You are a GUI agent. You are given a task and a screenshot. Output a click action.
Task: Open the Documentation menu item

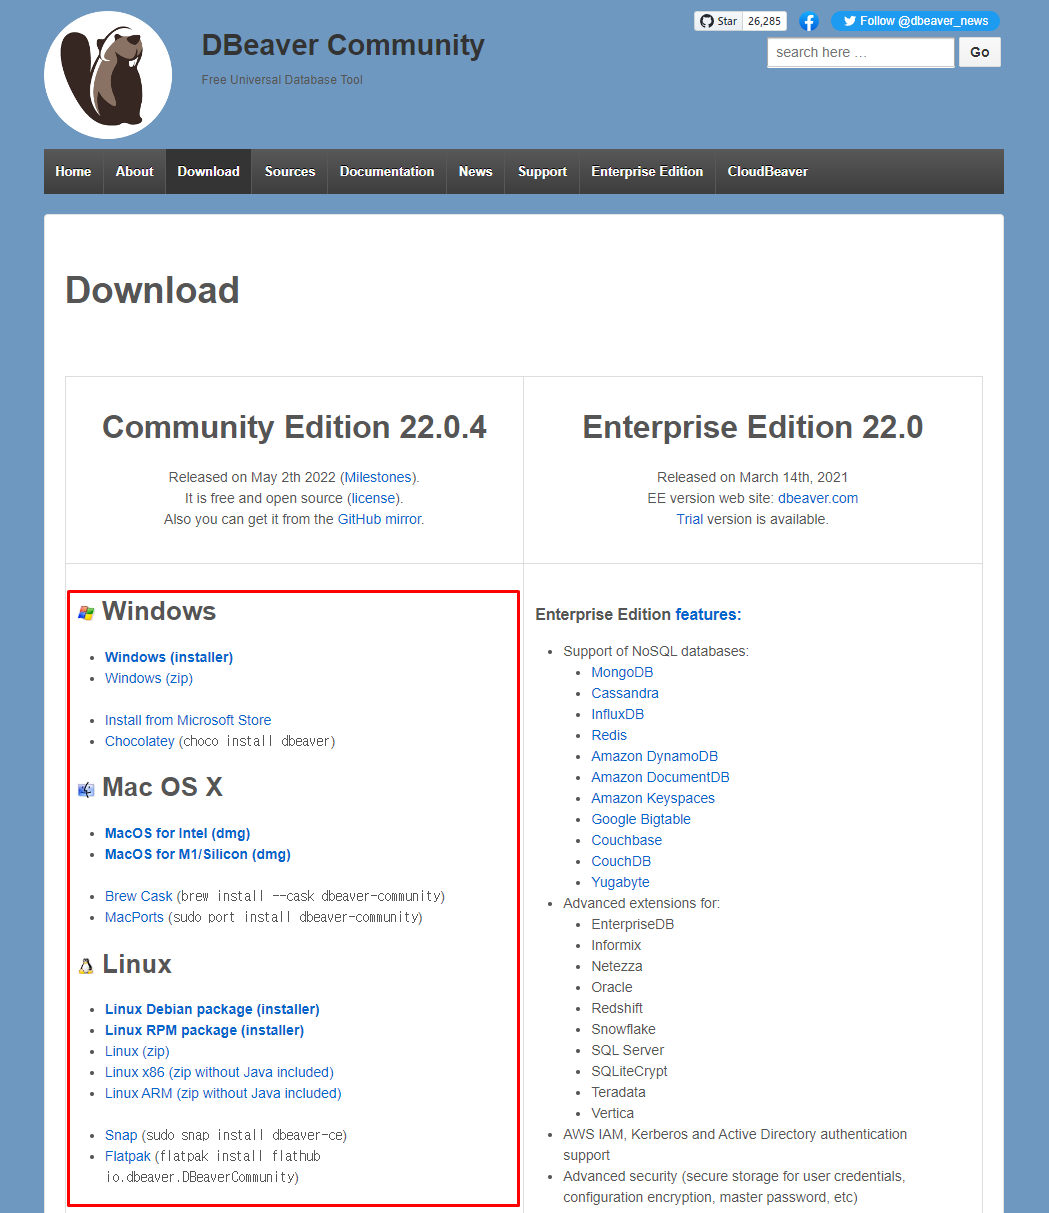tap(387, 171)
